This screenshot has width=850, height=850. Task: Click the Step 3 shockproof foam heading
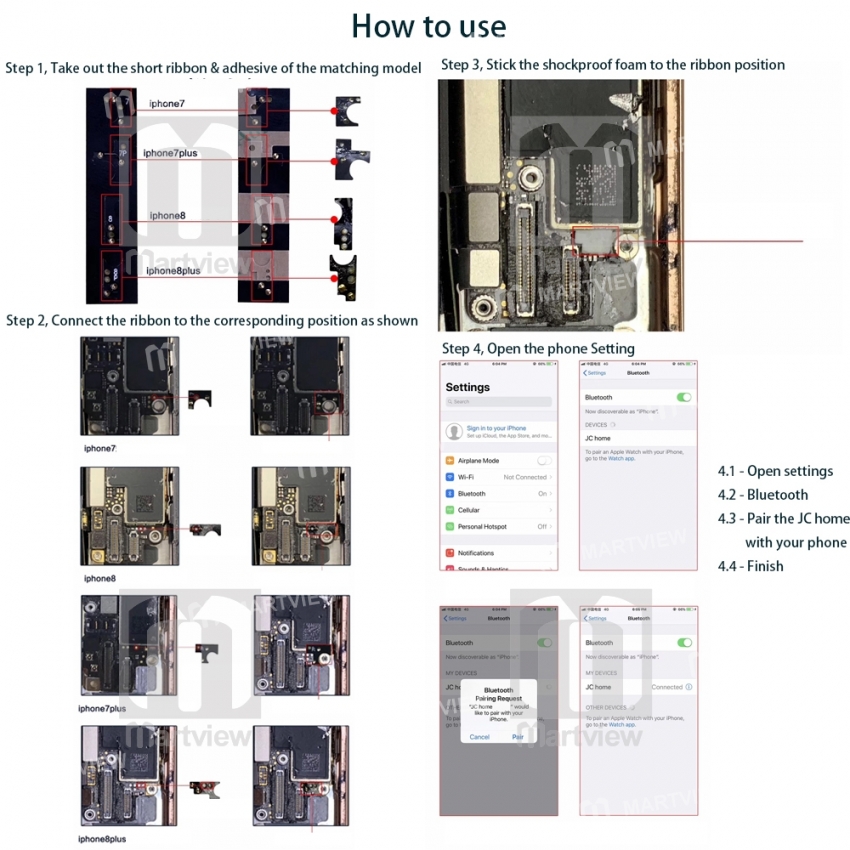(613, 65)
